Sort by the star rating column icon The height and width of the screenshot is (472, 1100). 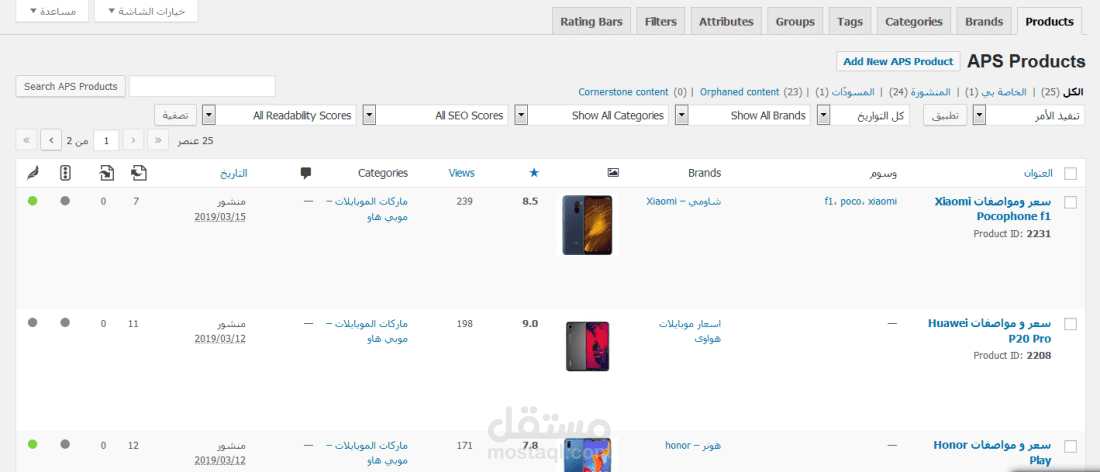534,173
